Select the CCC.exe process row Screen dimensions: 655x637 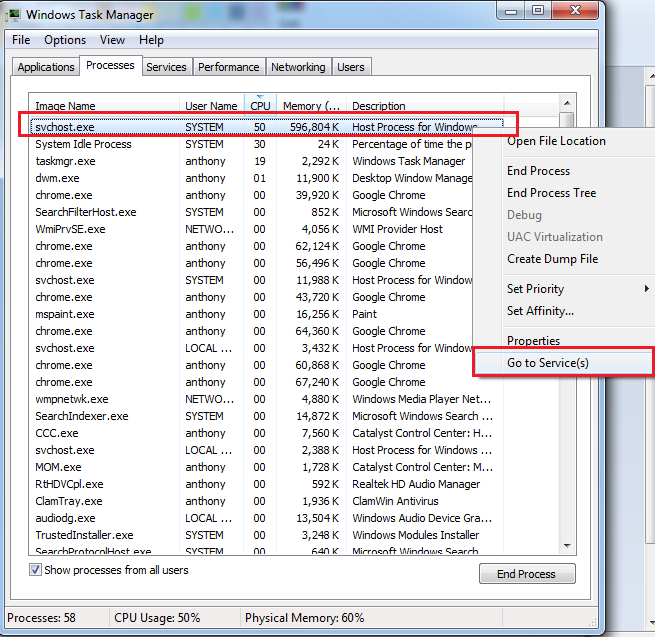[x=266, y=433]
